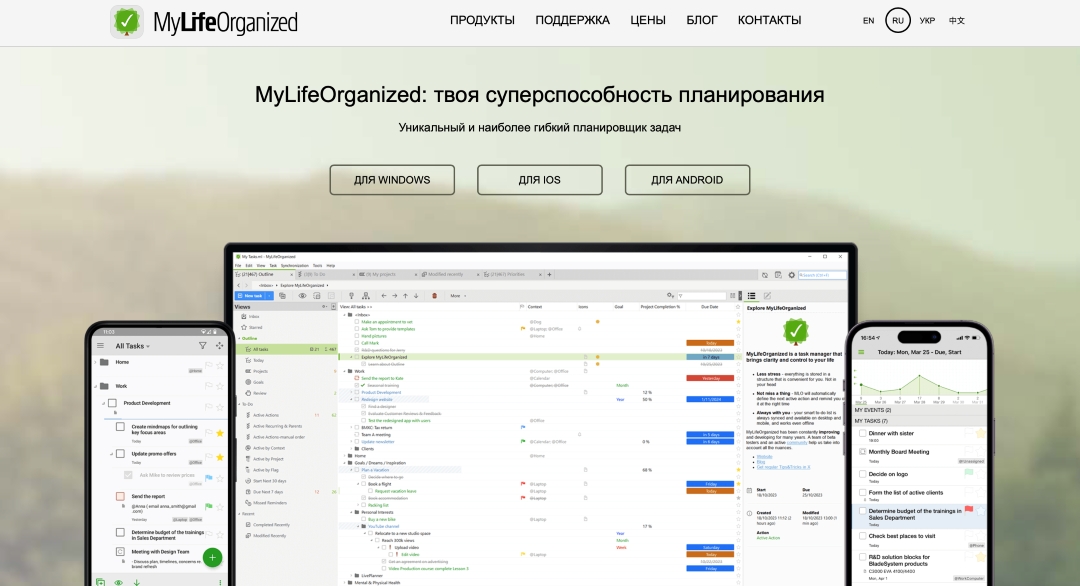
Task: Click the MyLifeOrganized green checkmark logo
Action: [127, 22]
